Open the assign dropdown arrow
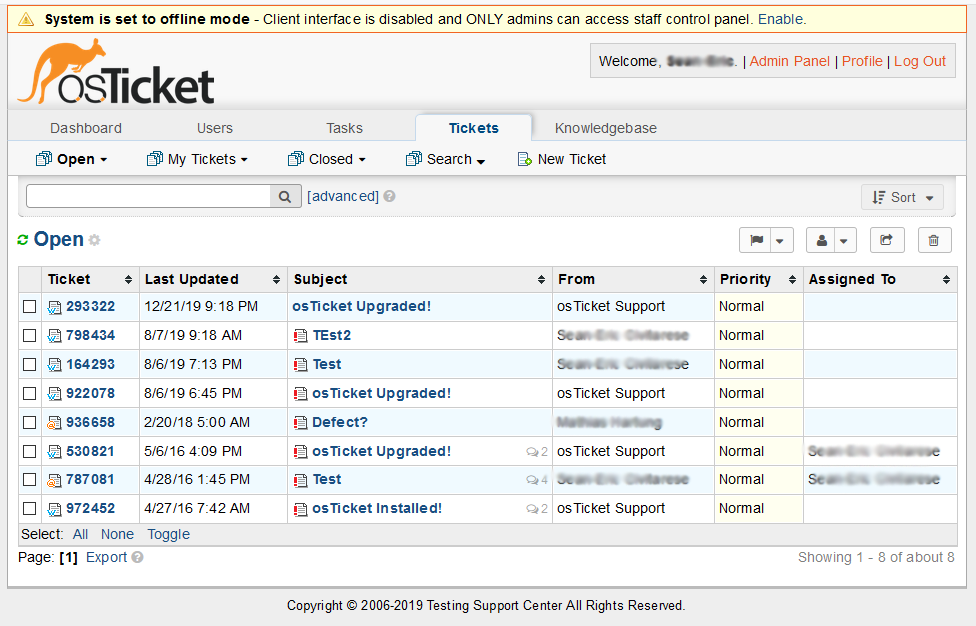Viewport: 976px width, 626px height. click(x=844, y=240)
